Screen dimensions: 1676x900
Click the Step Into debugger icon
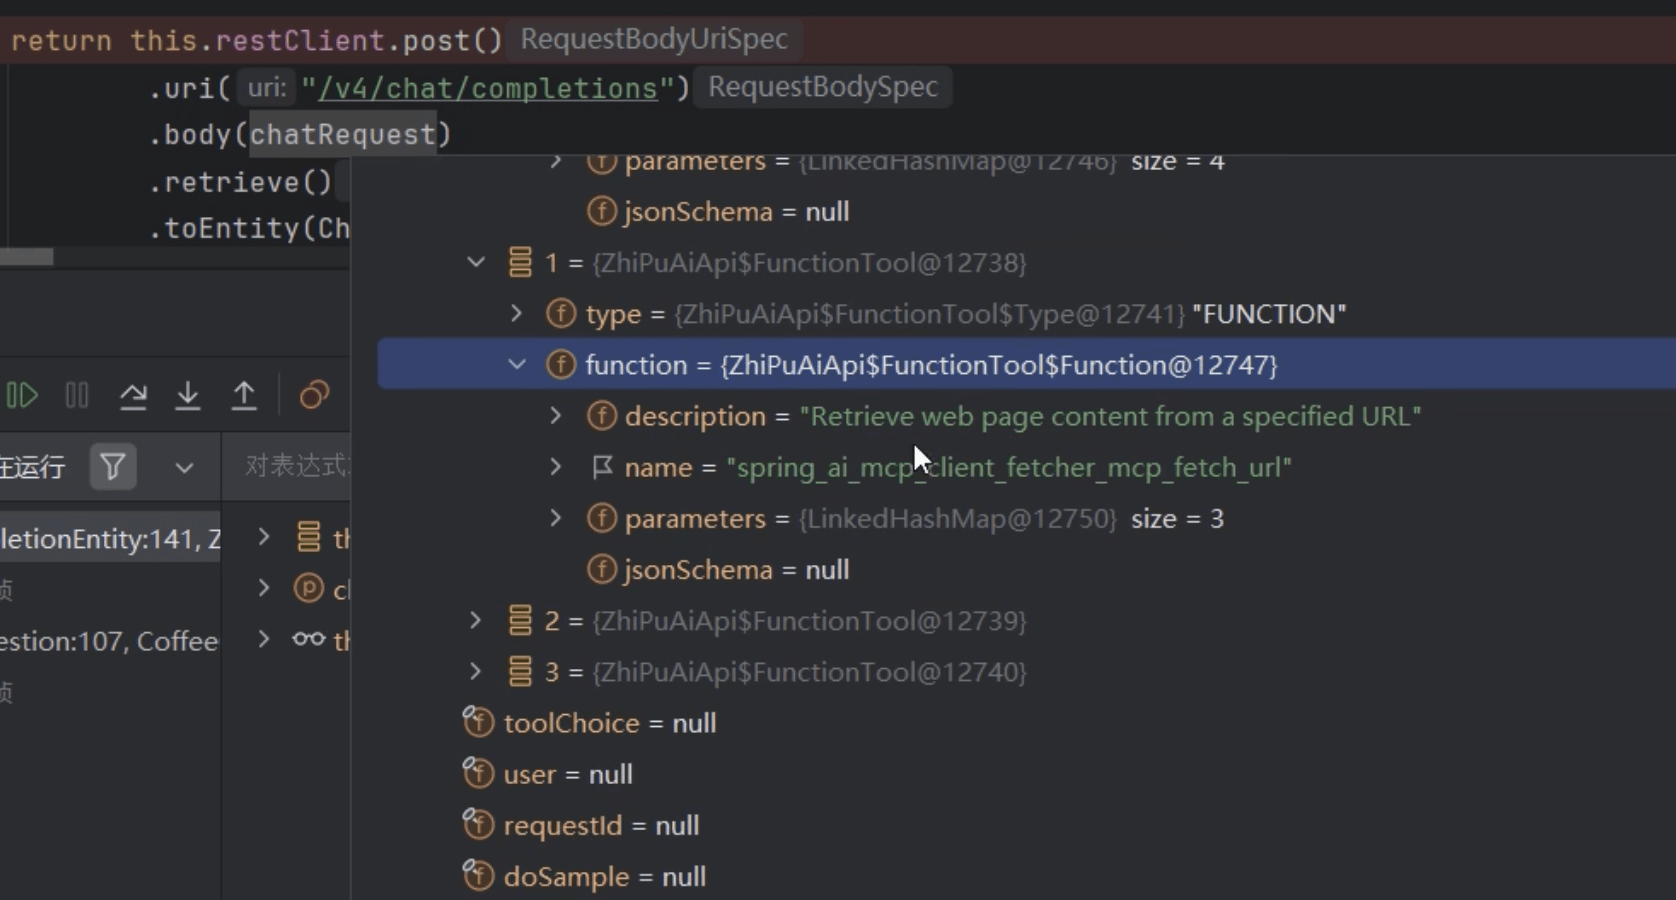click(x=188, y=396)
